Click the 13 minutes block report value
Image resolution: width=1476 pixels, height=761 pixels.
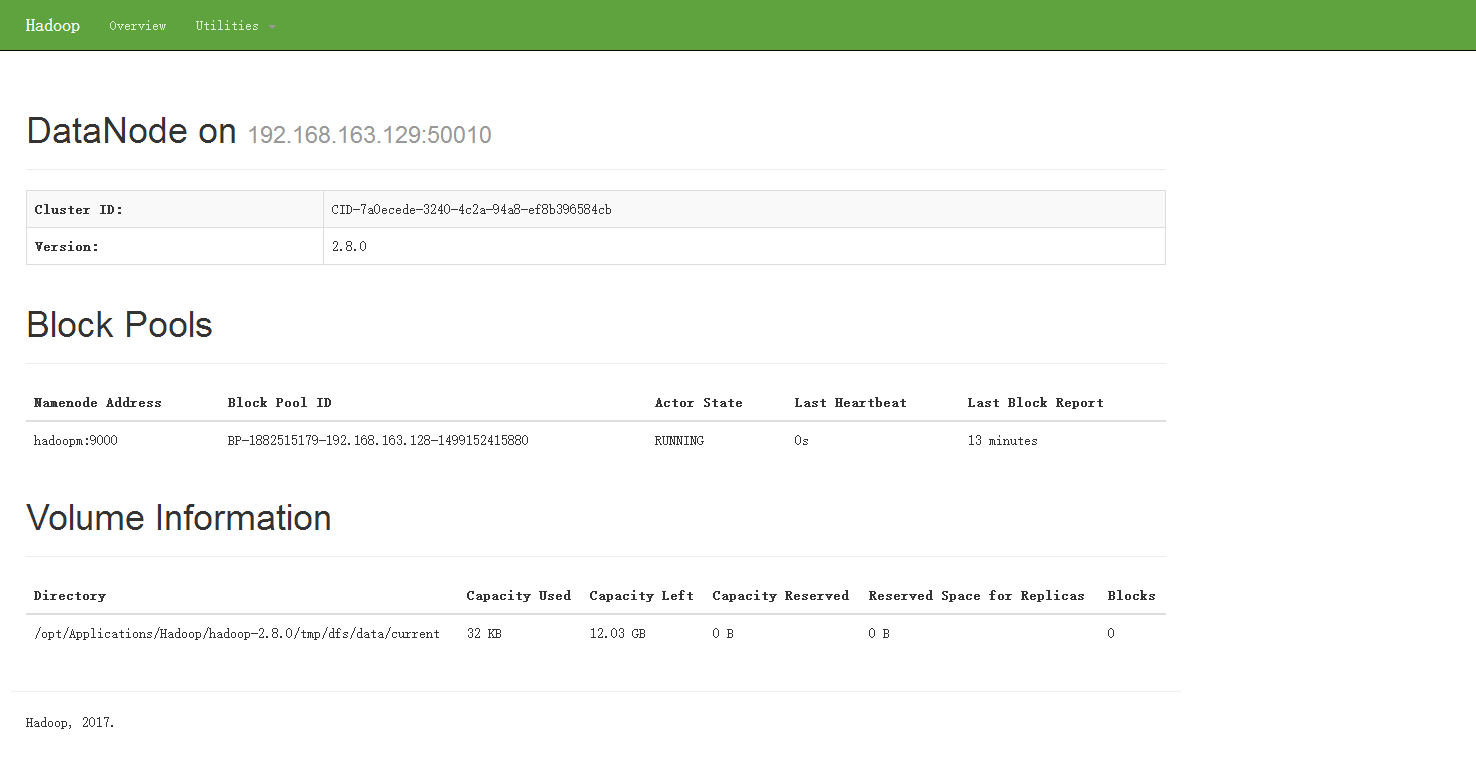pyautogui.click(x=1003, y=441)
